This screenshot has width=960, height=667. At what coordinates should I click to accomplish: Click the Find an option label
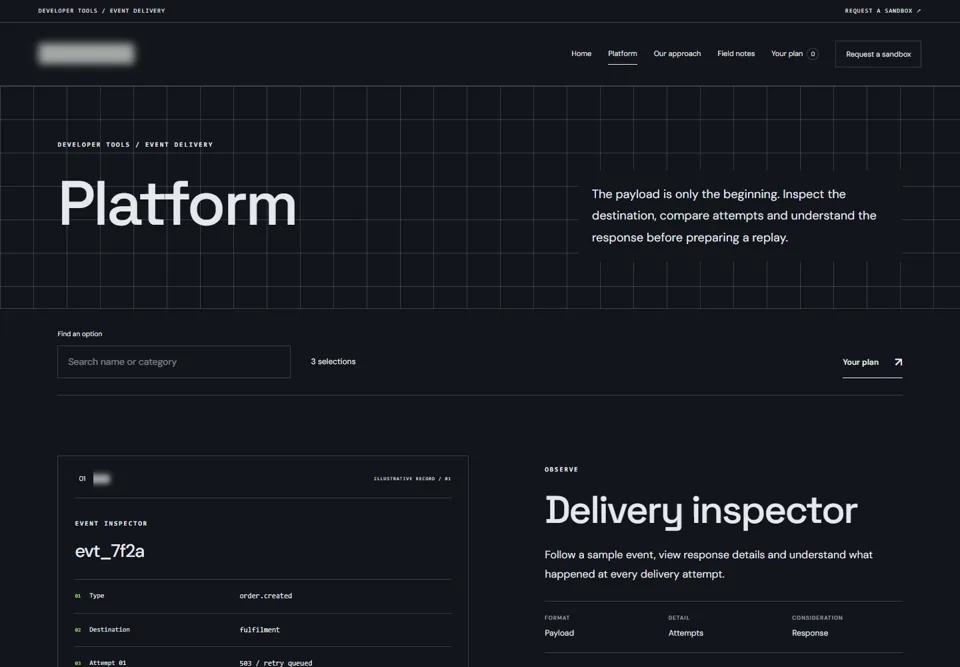point(80,334)
